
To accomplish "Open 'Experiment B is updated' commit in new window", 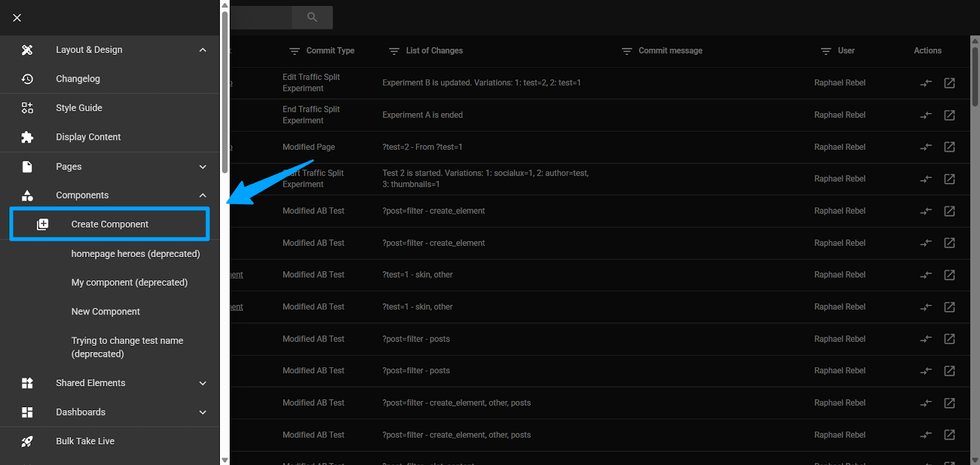I will (949, 83).
